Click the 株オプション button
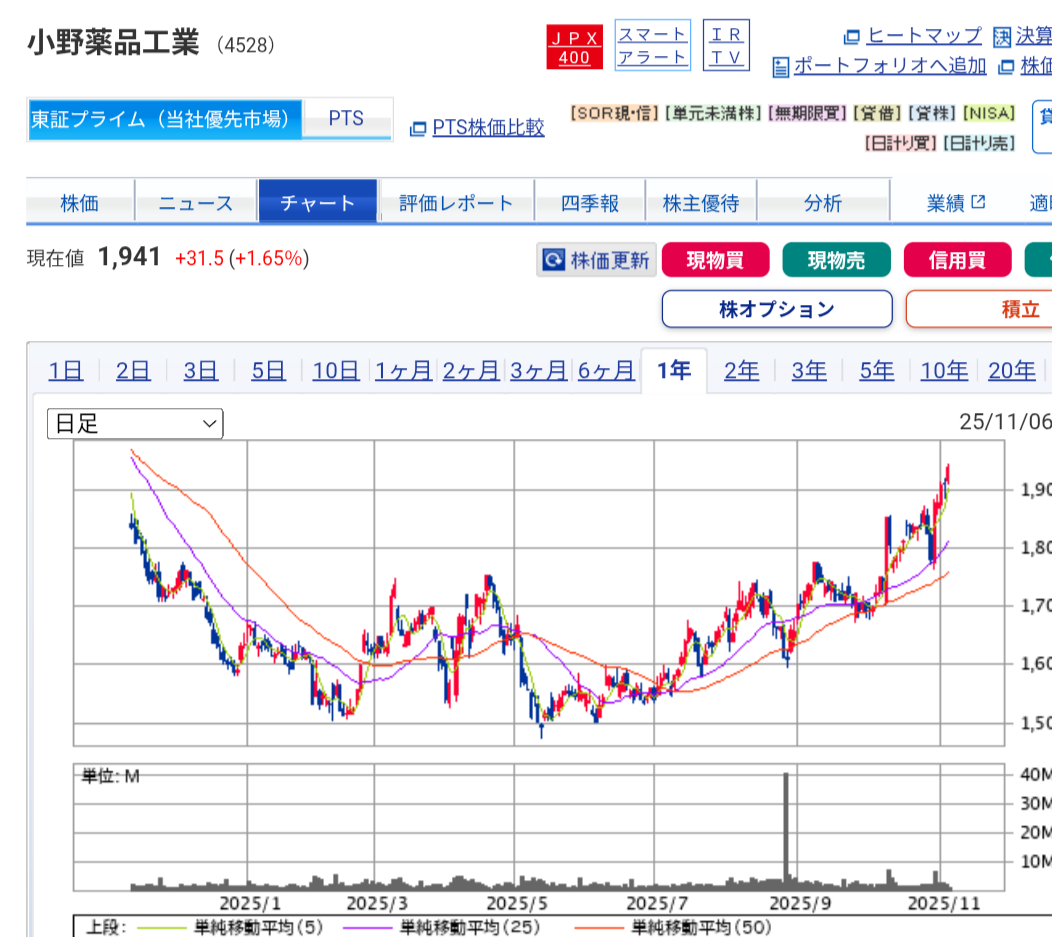The width and height of the screenshot is (1052, 937). (777, 309)
